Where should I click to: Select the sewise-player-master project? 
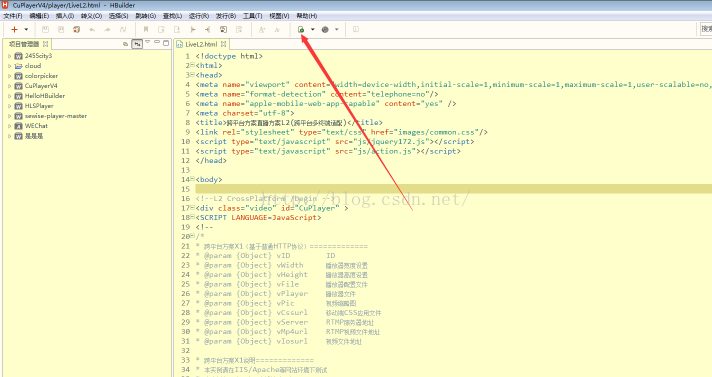click(x=56, y=116)
